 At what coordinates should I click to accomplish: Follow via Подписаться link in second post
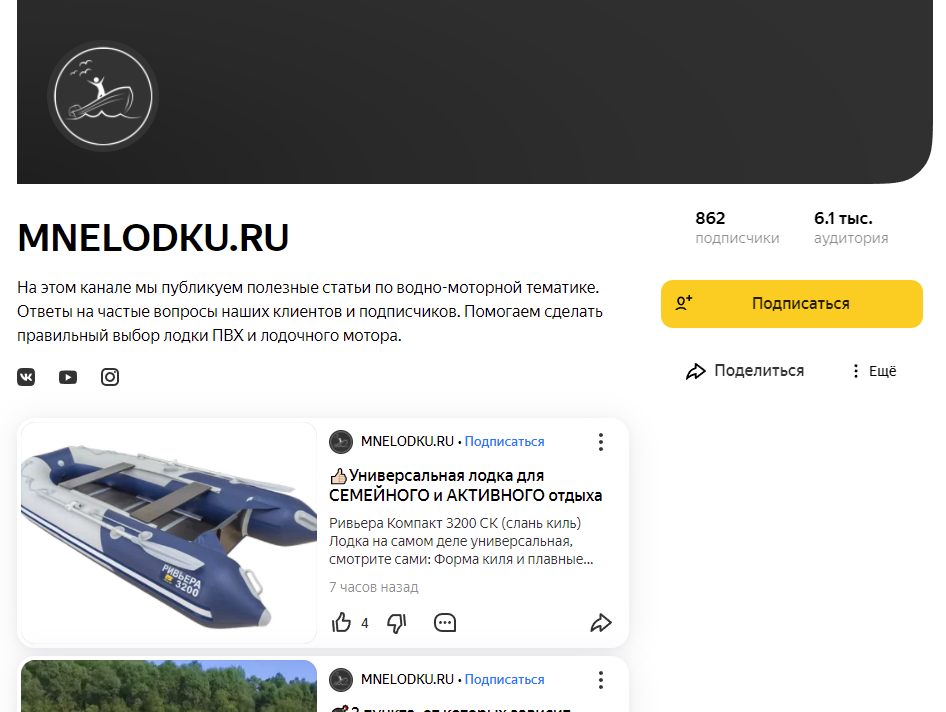pyautogui.click(x=504, y=679)
